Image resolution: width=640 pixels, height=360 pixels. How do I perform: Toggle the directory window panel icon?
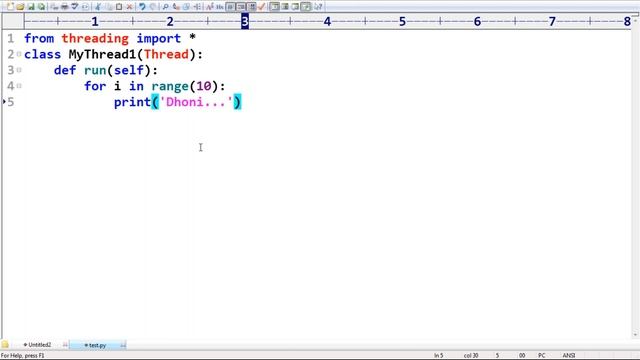[x=275, y=7]
